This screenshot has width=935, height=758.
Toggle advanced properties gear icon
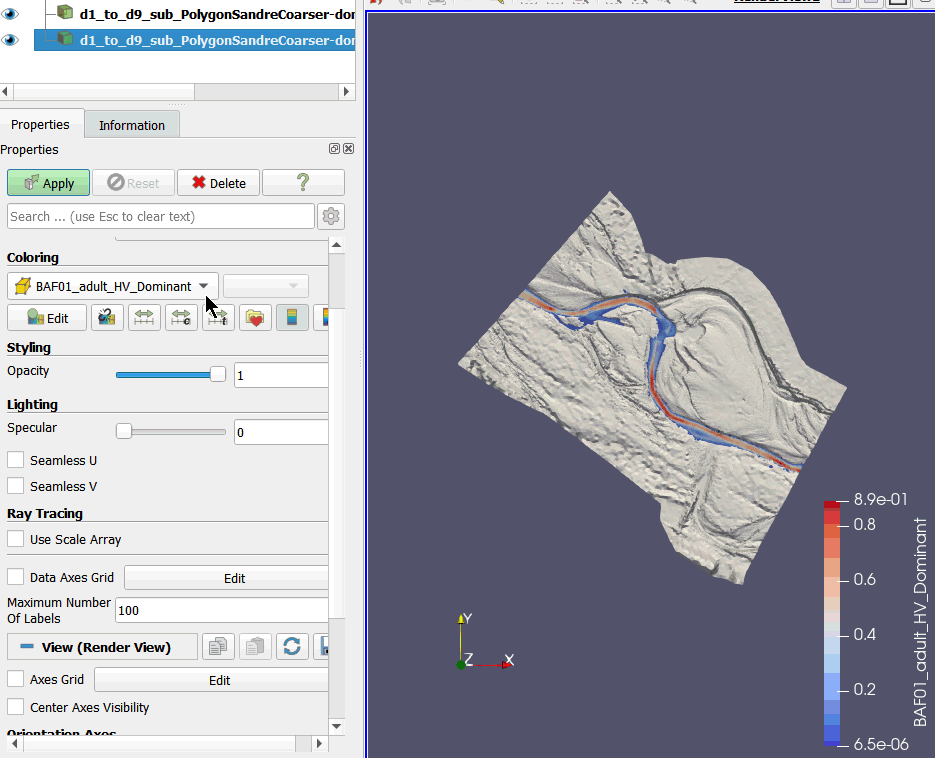331,216
